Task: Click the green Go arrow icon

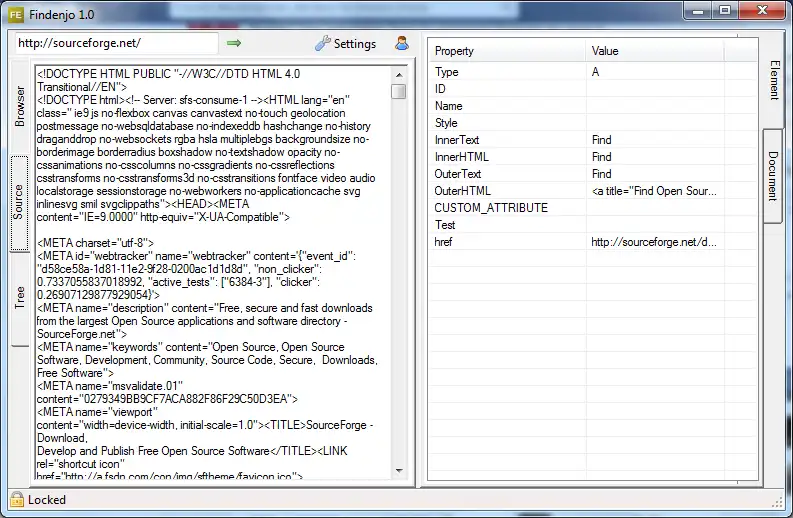Action: point(234,44)
